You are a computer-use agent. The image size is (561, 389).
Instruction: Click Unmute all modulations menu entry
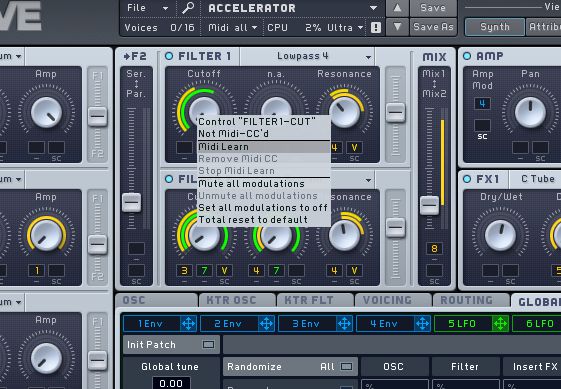[264, 196]
